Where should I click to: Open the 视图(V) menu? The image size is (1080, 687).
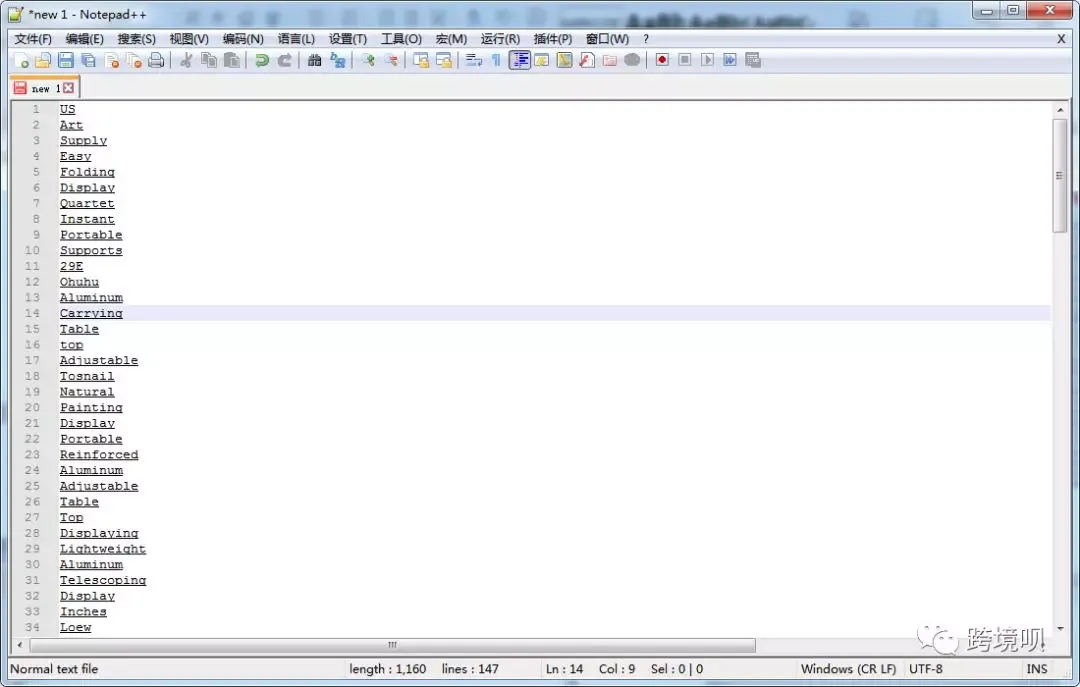click(189, 39)
